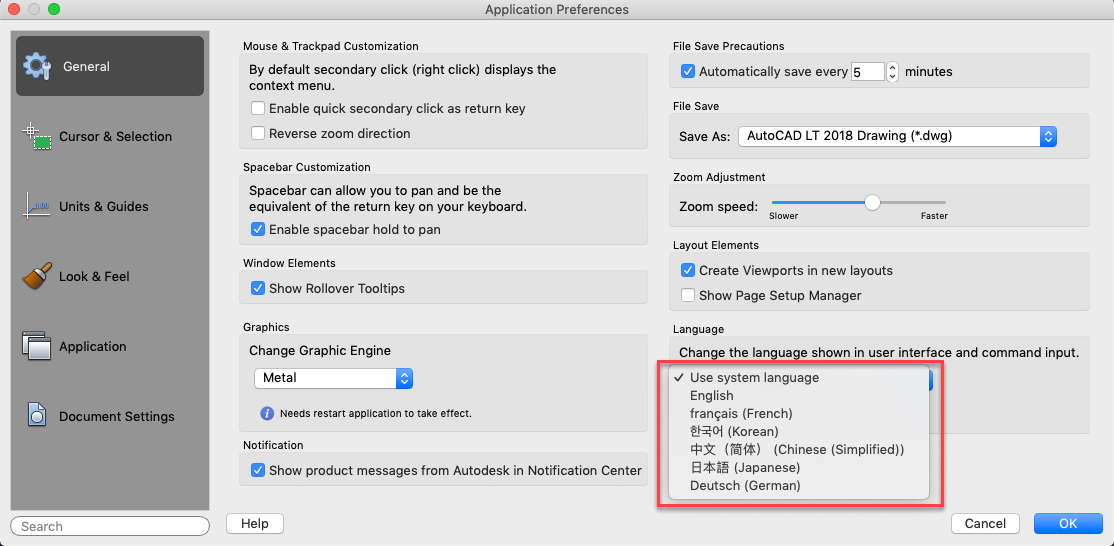This screenshot has height=546, width=1114.
Task: Open Look & Feel paintbrush icon
Action: pyautogui.click(x=37, y=276)
